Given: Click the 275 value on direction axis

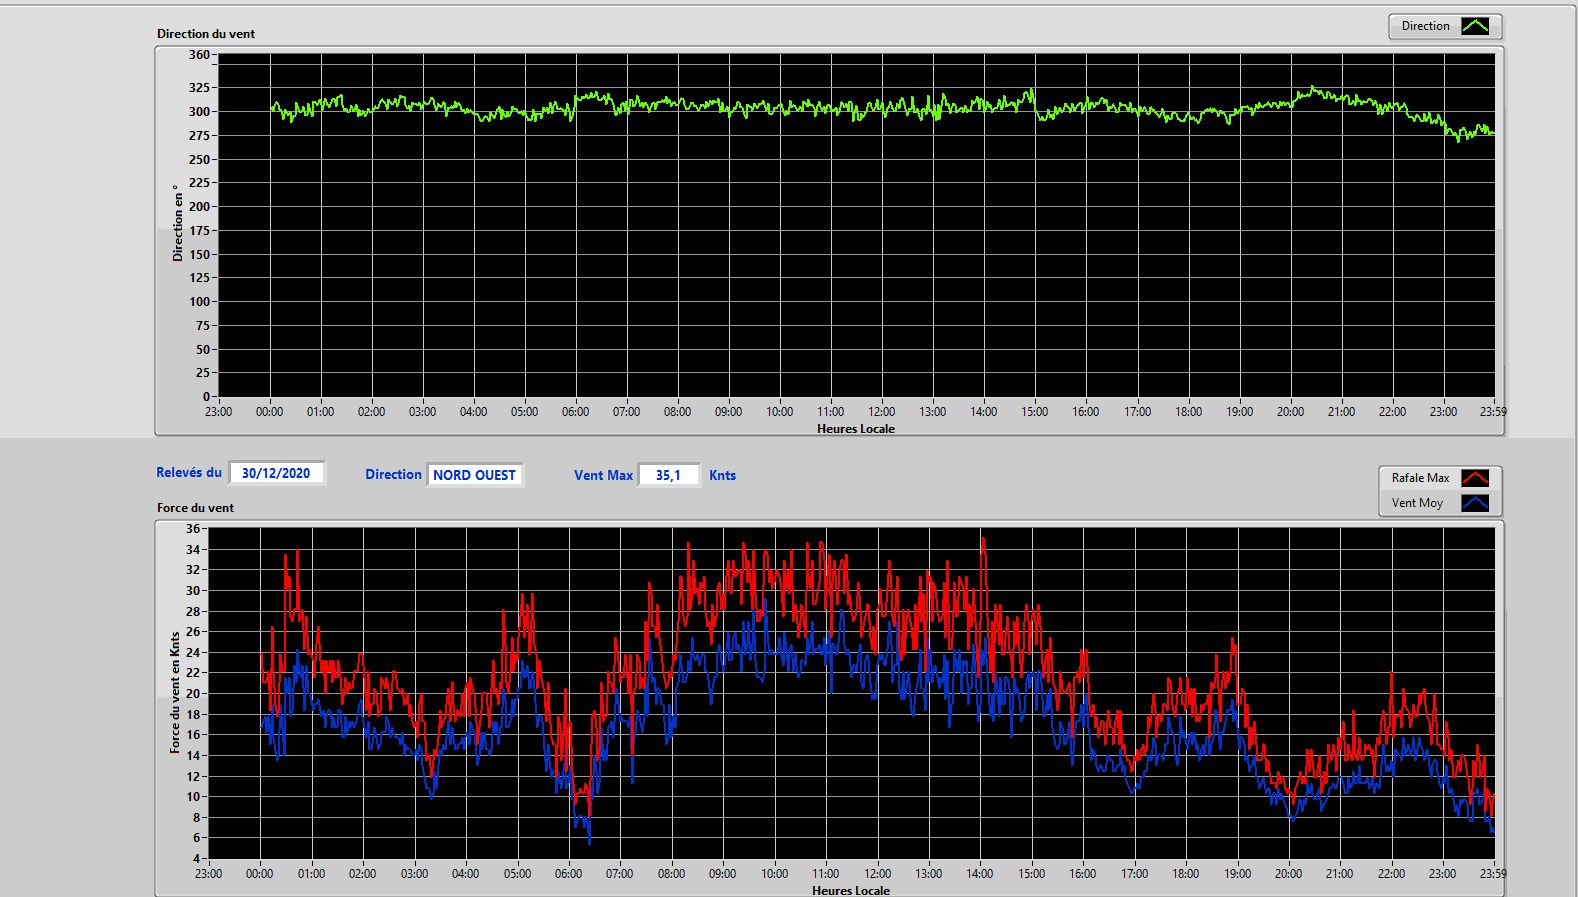Looking at the screenshot, I should click(x=199, y=135).
